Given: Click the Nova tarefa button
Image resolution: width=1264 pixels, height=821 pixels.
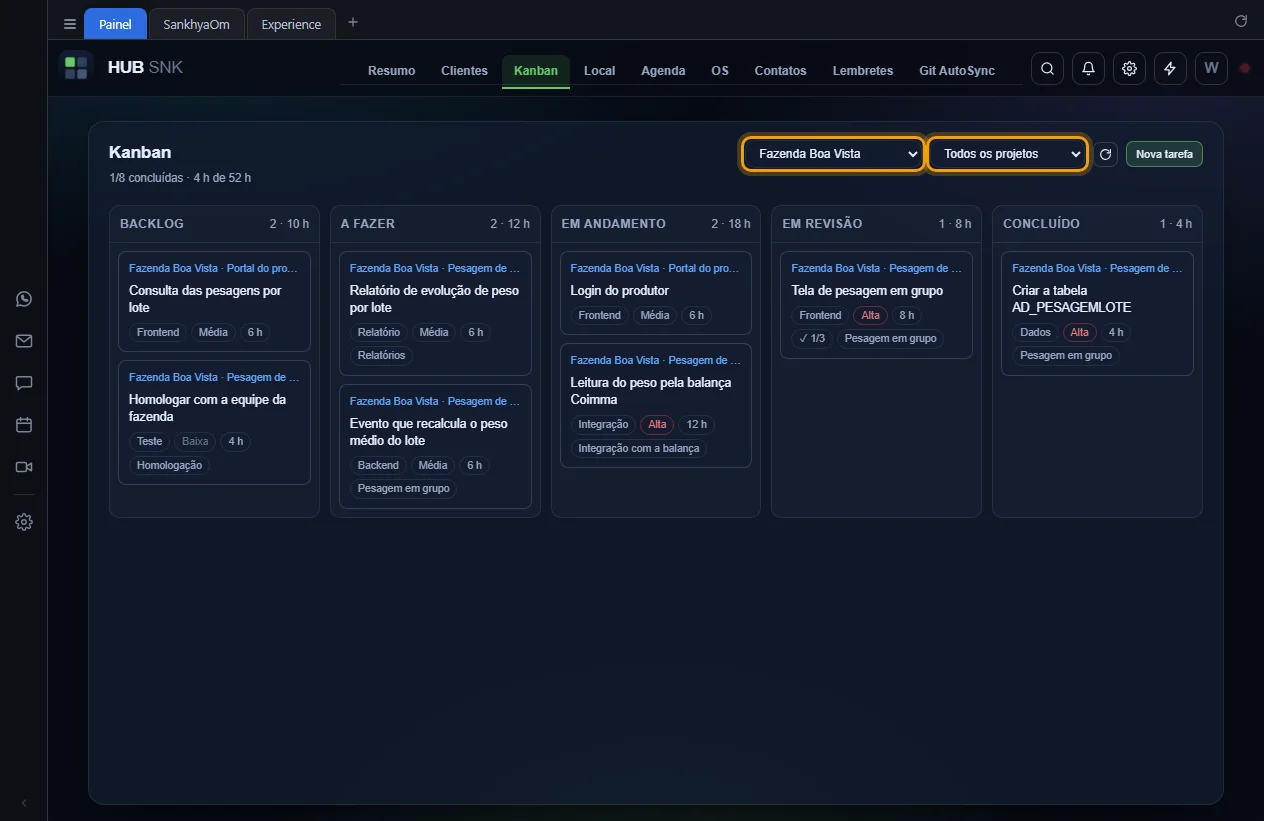Looking at the screenshot, I should pos(1164,154).
